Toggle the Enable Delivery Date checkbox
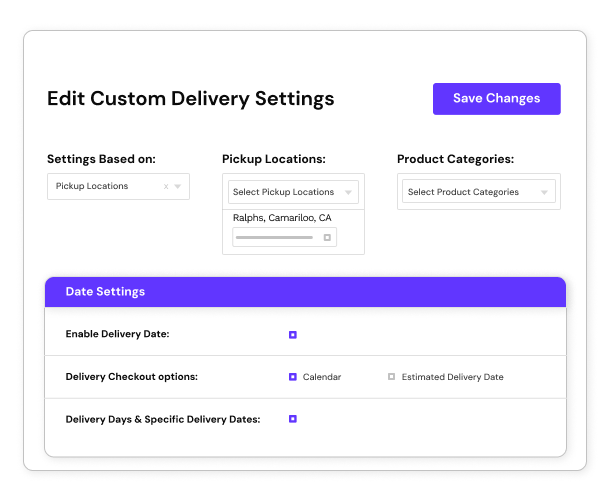Screen dimensions: 610x500 pos(293,335)
